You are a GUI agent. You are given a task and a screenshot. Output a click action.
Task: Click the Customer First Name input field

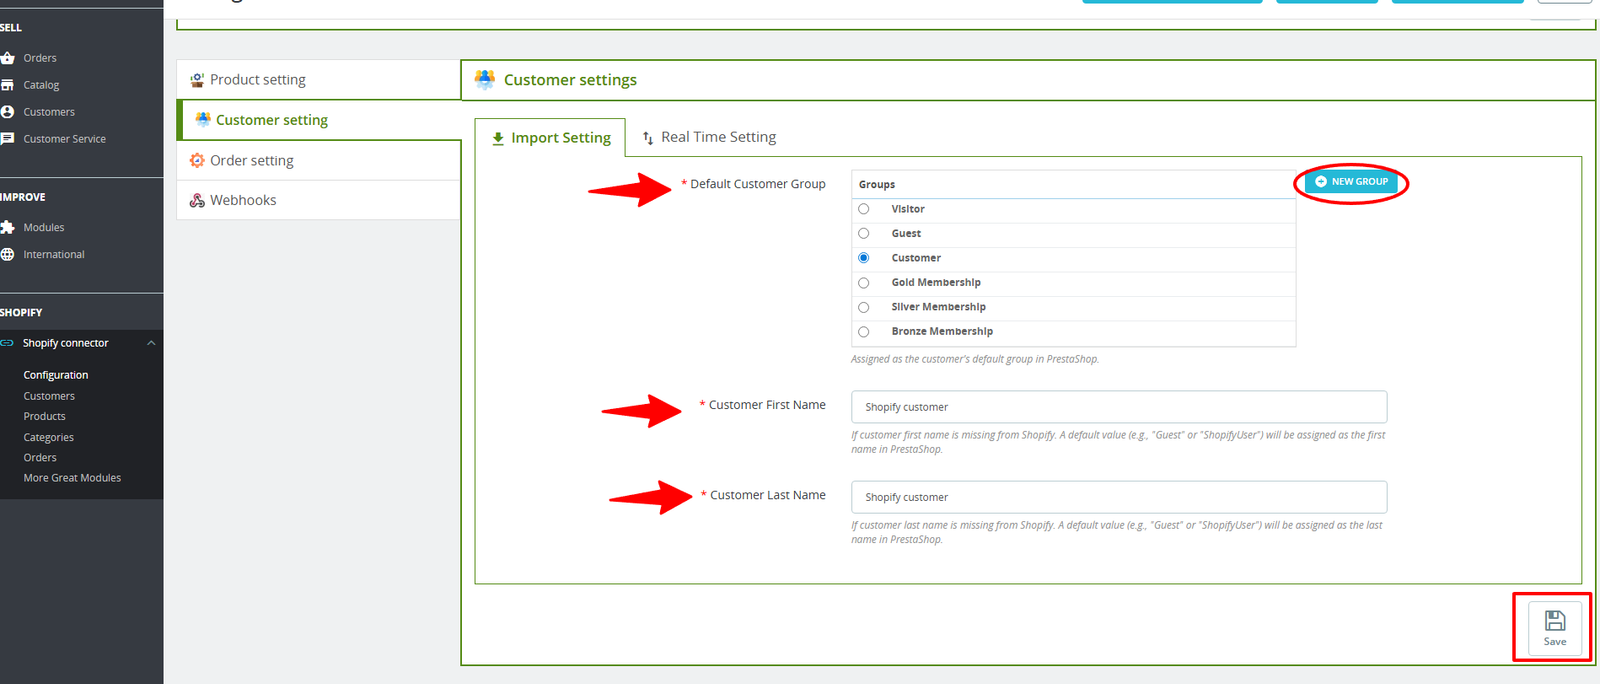[x=1119, y=407]
